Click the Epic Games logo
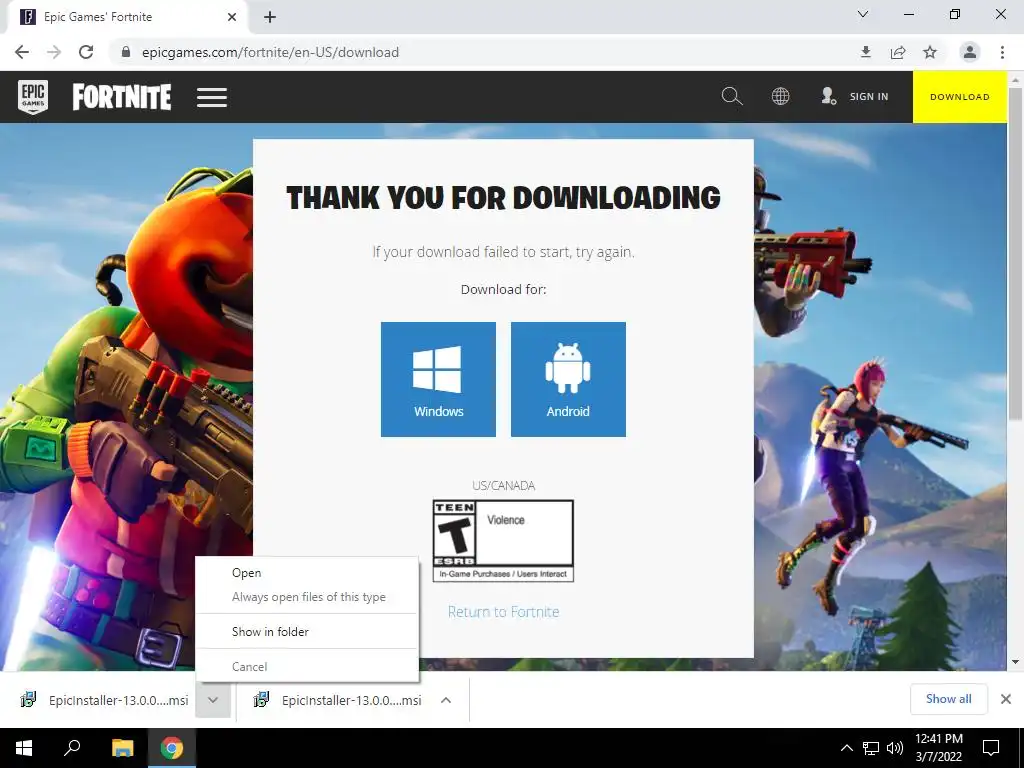Screen dimensions: 1024x768 coord(33,97)
